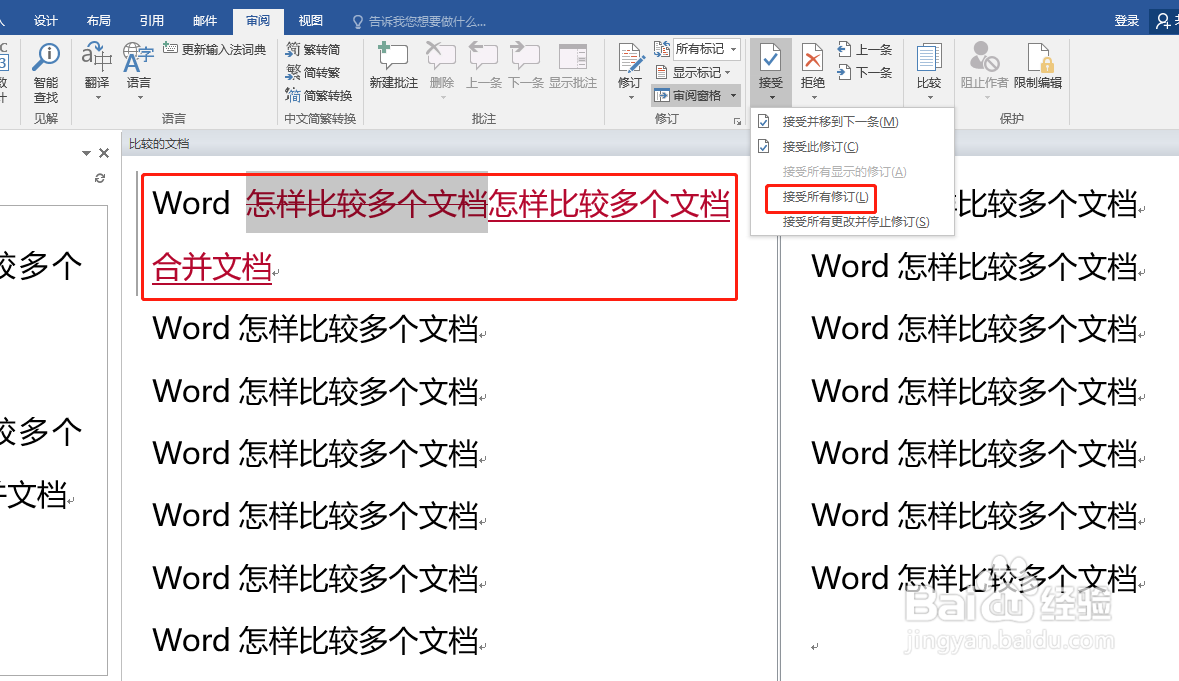The image size is (1179, 681).
Task: Click Block Authors (阻止作者)
Action: pos(984,66)
